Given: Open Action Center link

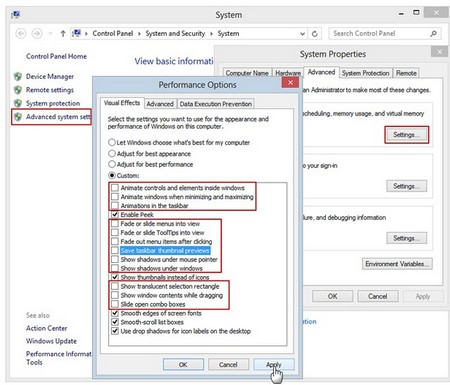Looking at the screenshot, I should (x=47, y=328).
